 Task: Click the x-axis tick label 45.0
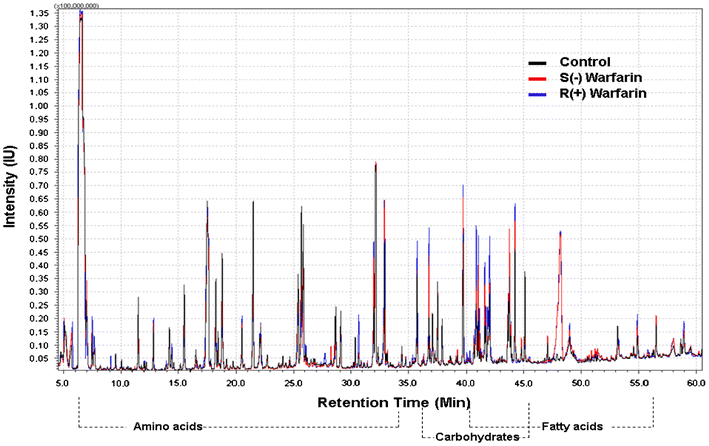tap(523, 383)
